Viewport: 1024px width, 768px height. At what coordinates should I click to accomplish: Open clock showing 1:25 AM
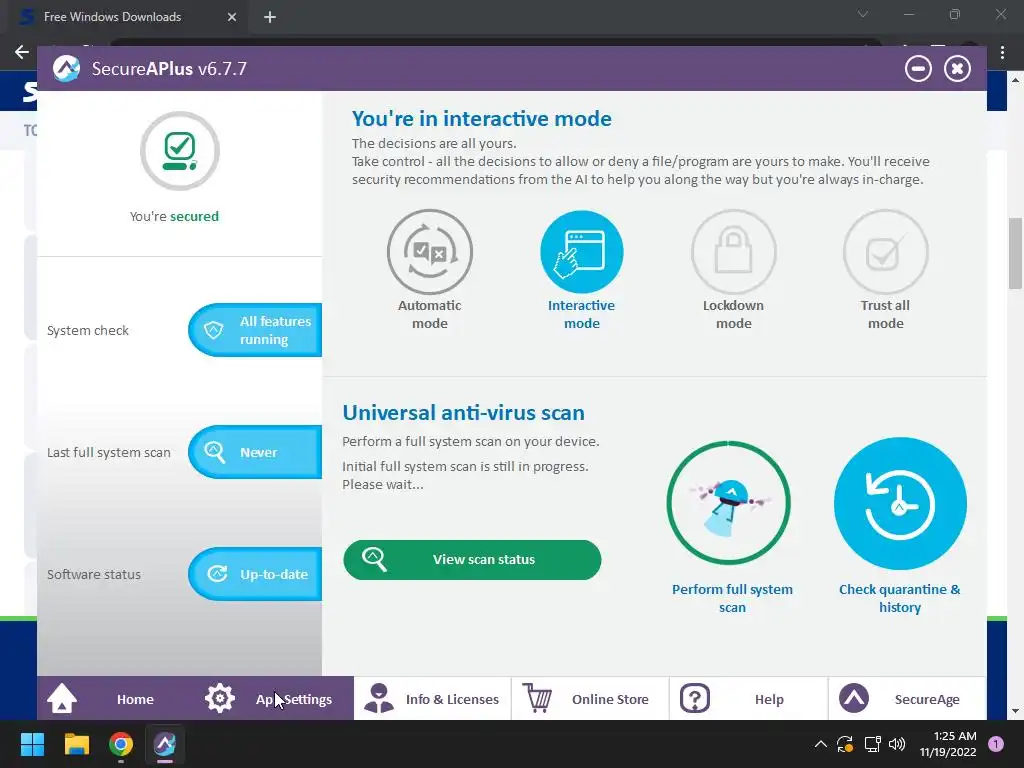[948, 744]
